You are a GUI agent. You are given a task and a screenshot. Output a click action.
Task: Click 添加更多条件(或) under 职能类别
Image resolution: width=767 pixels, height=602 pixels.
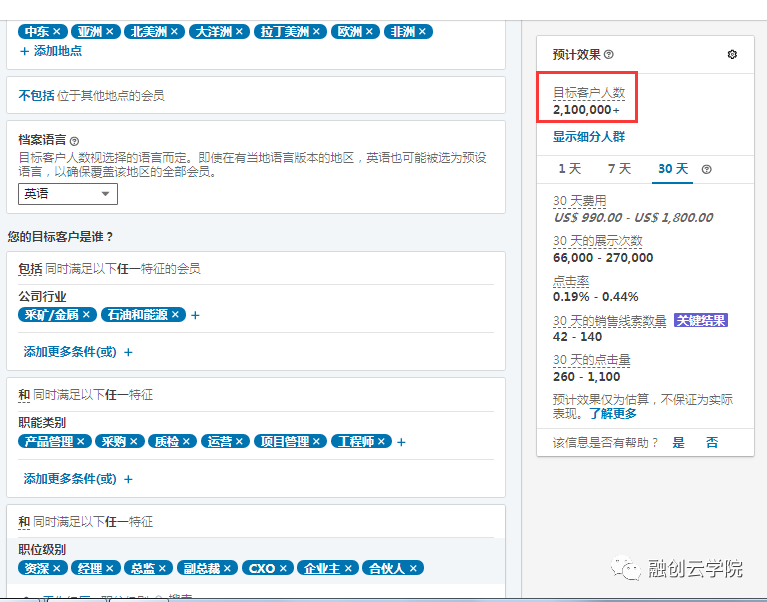click(x=78, y=479)
